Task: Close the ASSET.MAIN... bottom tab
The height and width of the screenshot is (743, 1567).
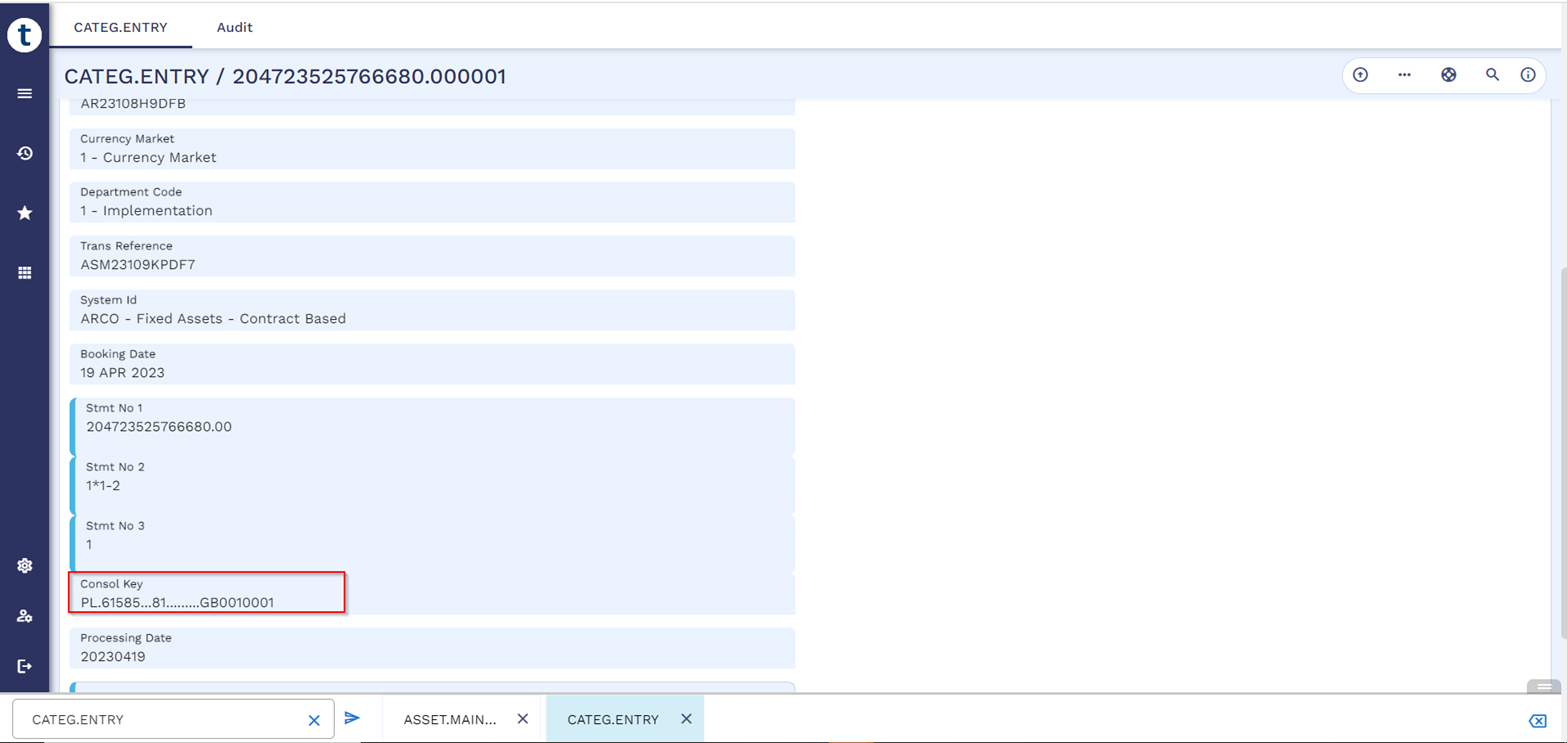Action: coord(522,719)
